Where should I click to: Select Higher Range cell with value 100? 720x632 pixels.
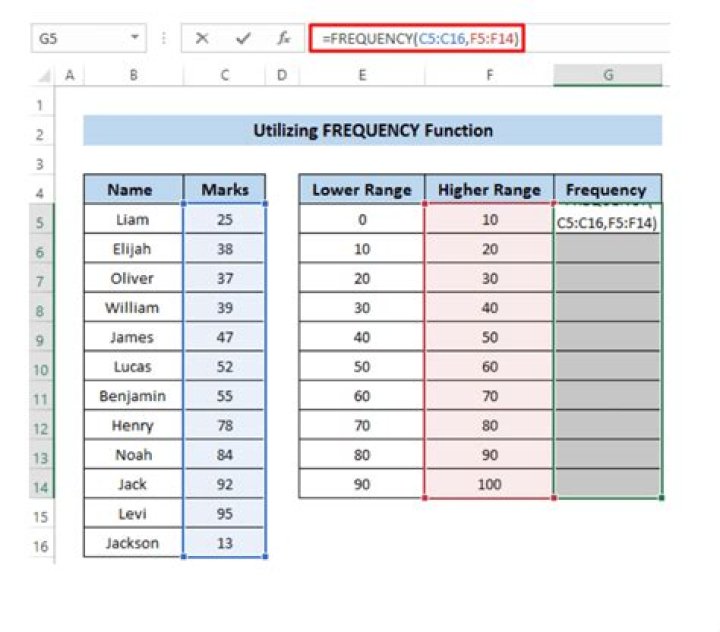click(x=489, y=484)
